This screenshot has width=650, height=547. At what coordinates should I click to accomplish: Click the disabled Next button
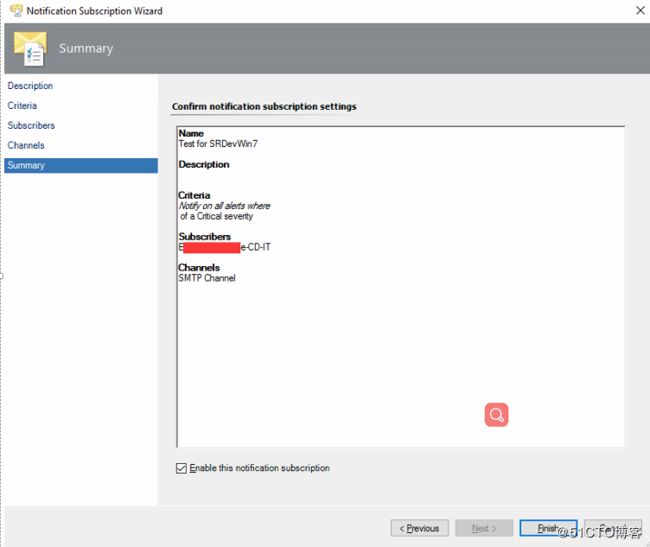pyautogui.click(x=484, y=528)
